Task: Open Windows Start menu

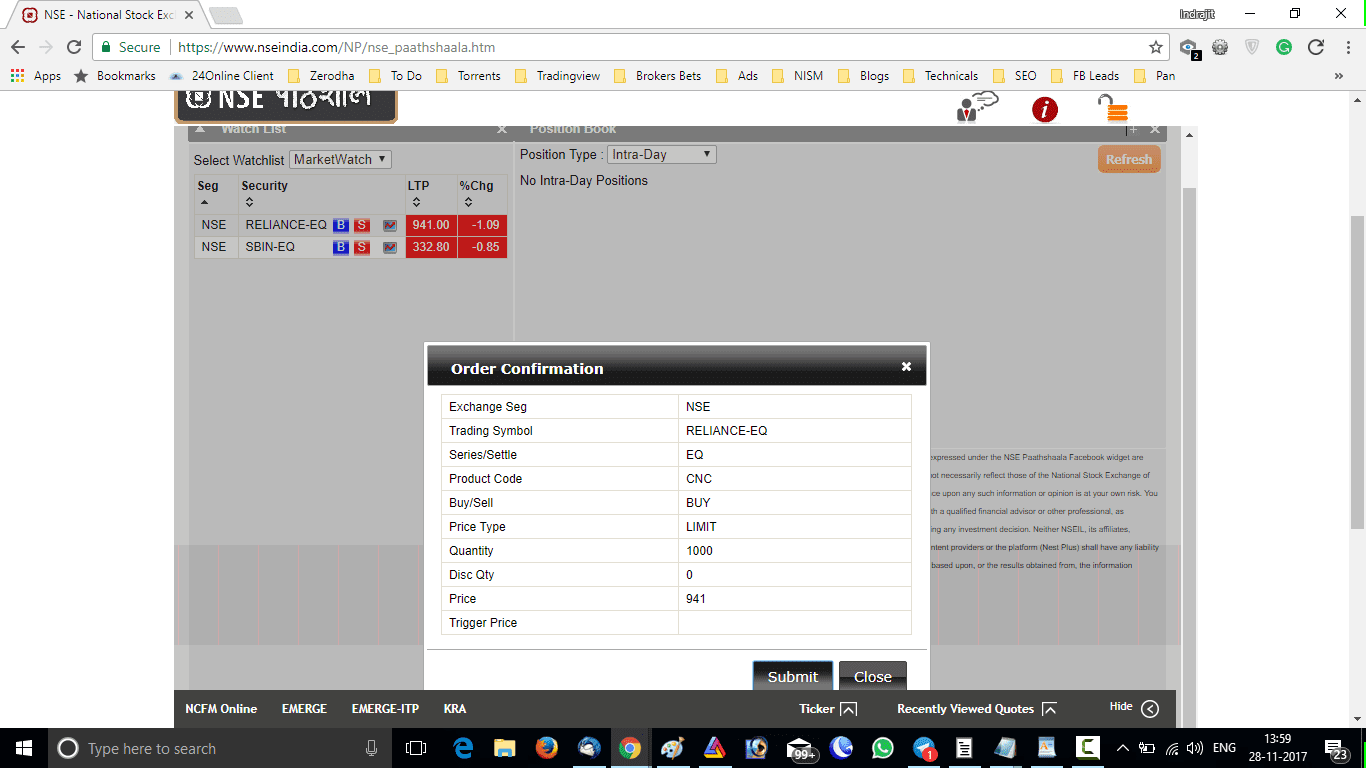Action: (x=23, y=748)
